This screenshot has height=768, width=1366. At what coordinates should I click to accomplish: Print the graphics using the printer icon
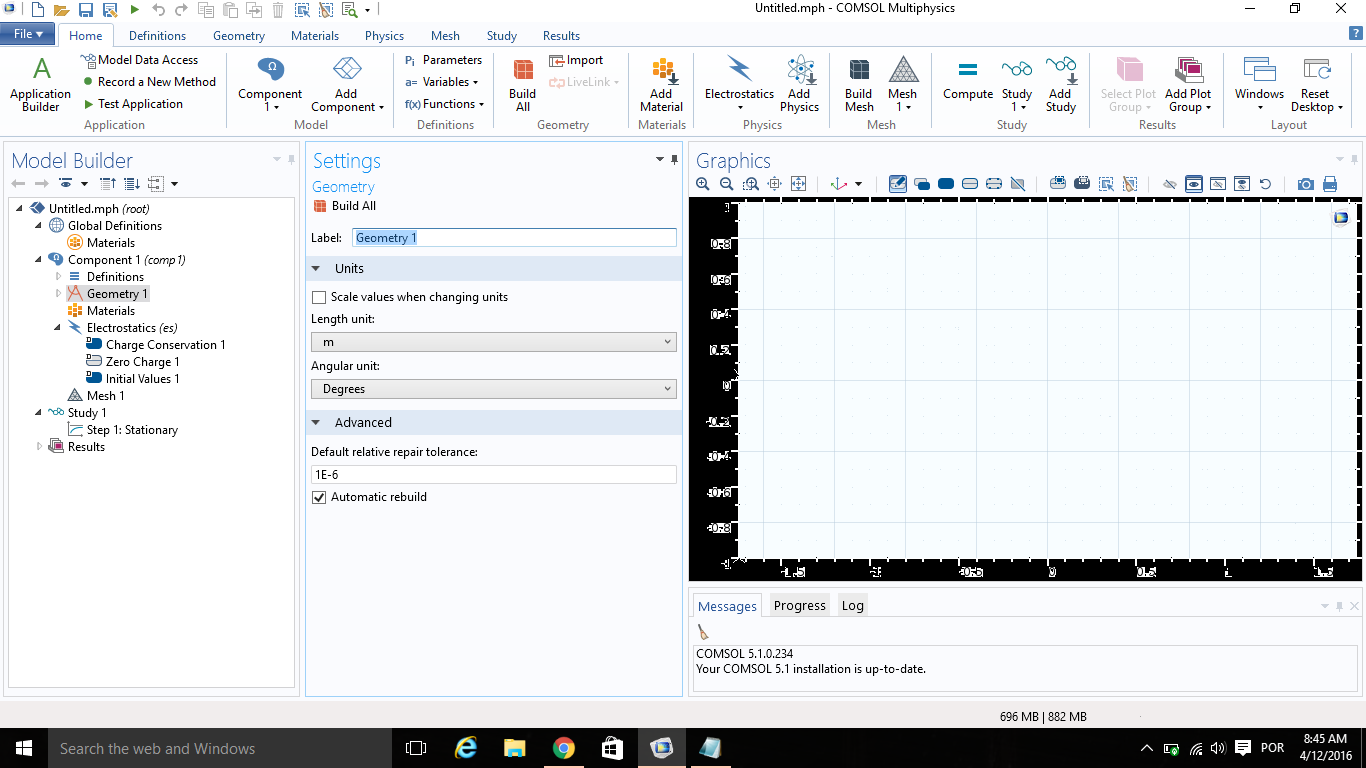[x=1330, y=184]
